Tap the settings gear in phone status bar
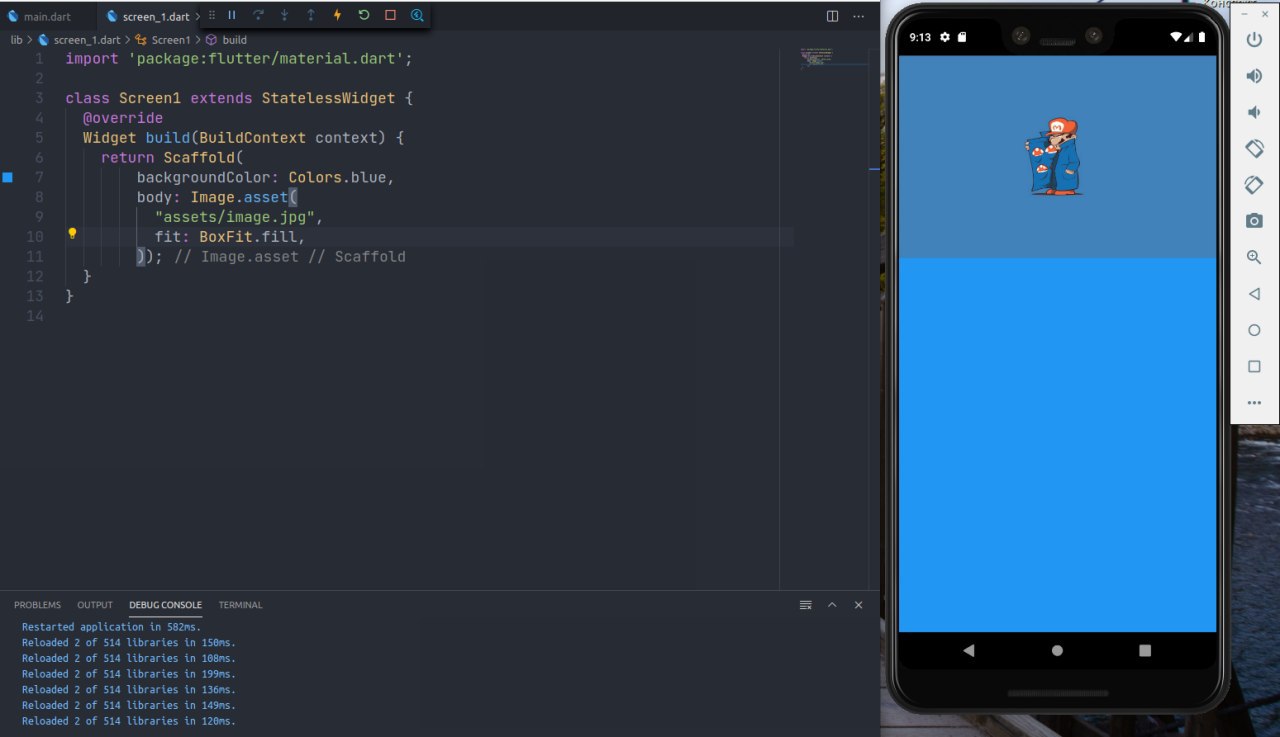The height and width of the screenshot is (737, 1280). pyautogui.click(x=945, y=37)
